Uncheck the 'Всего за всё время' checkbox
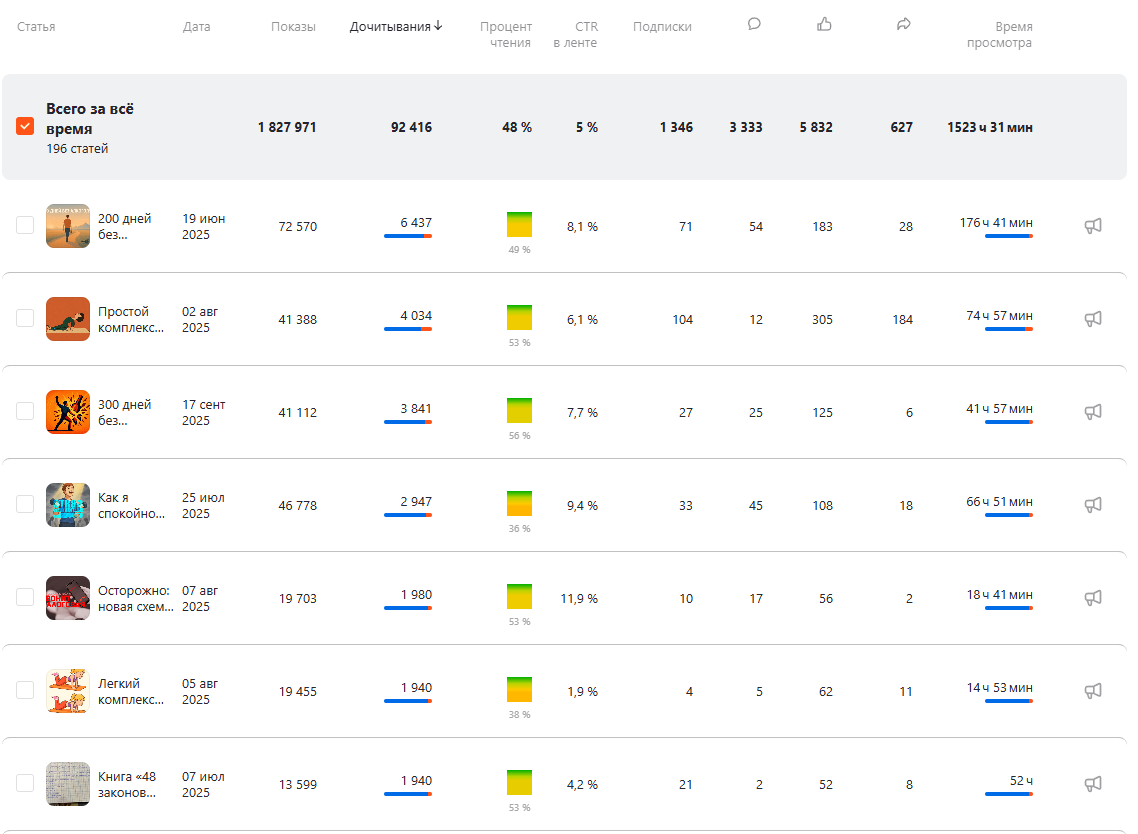 25,127
